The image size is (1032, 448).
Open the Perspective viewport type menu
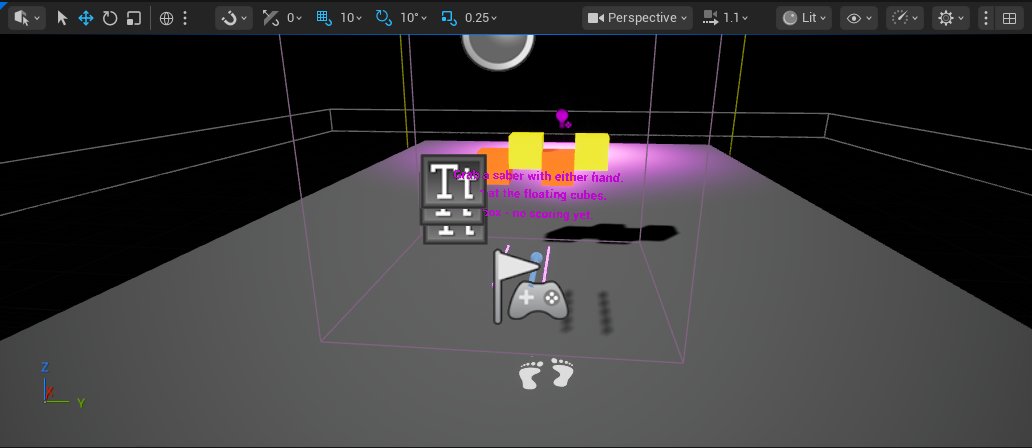click(x=636, y=18)
